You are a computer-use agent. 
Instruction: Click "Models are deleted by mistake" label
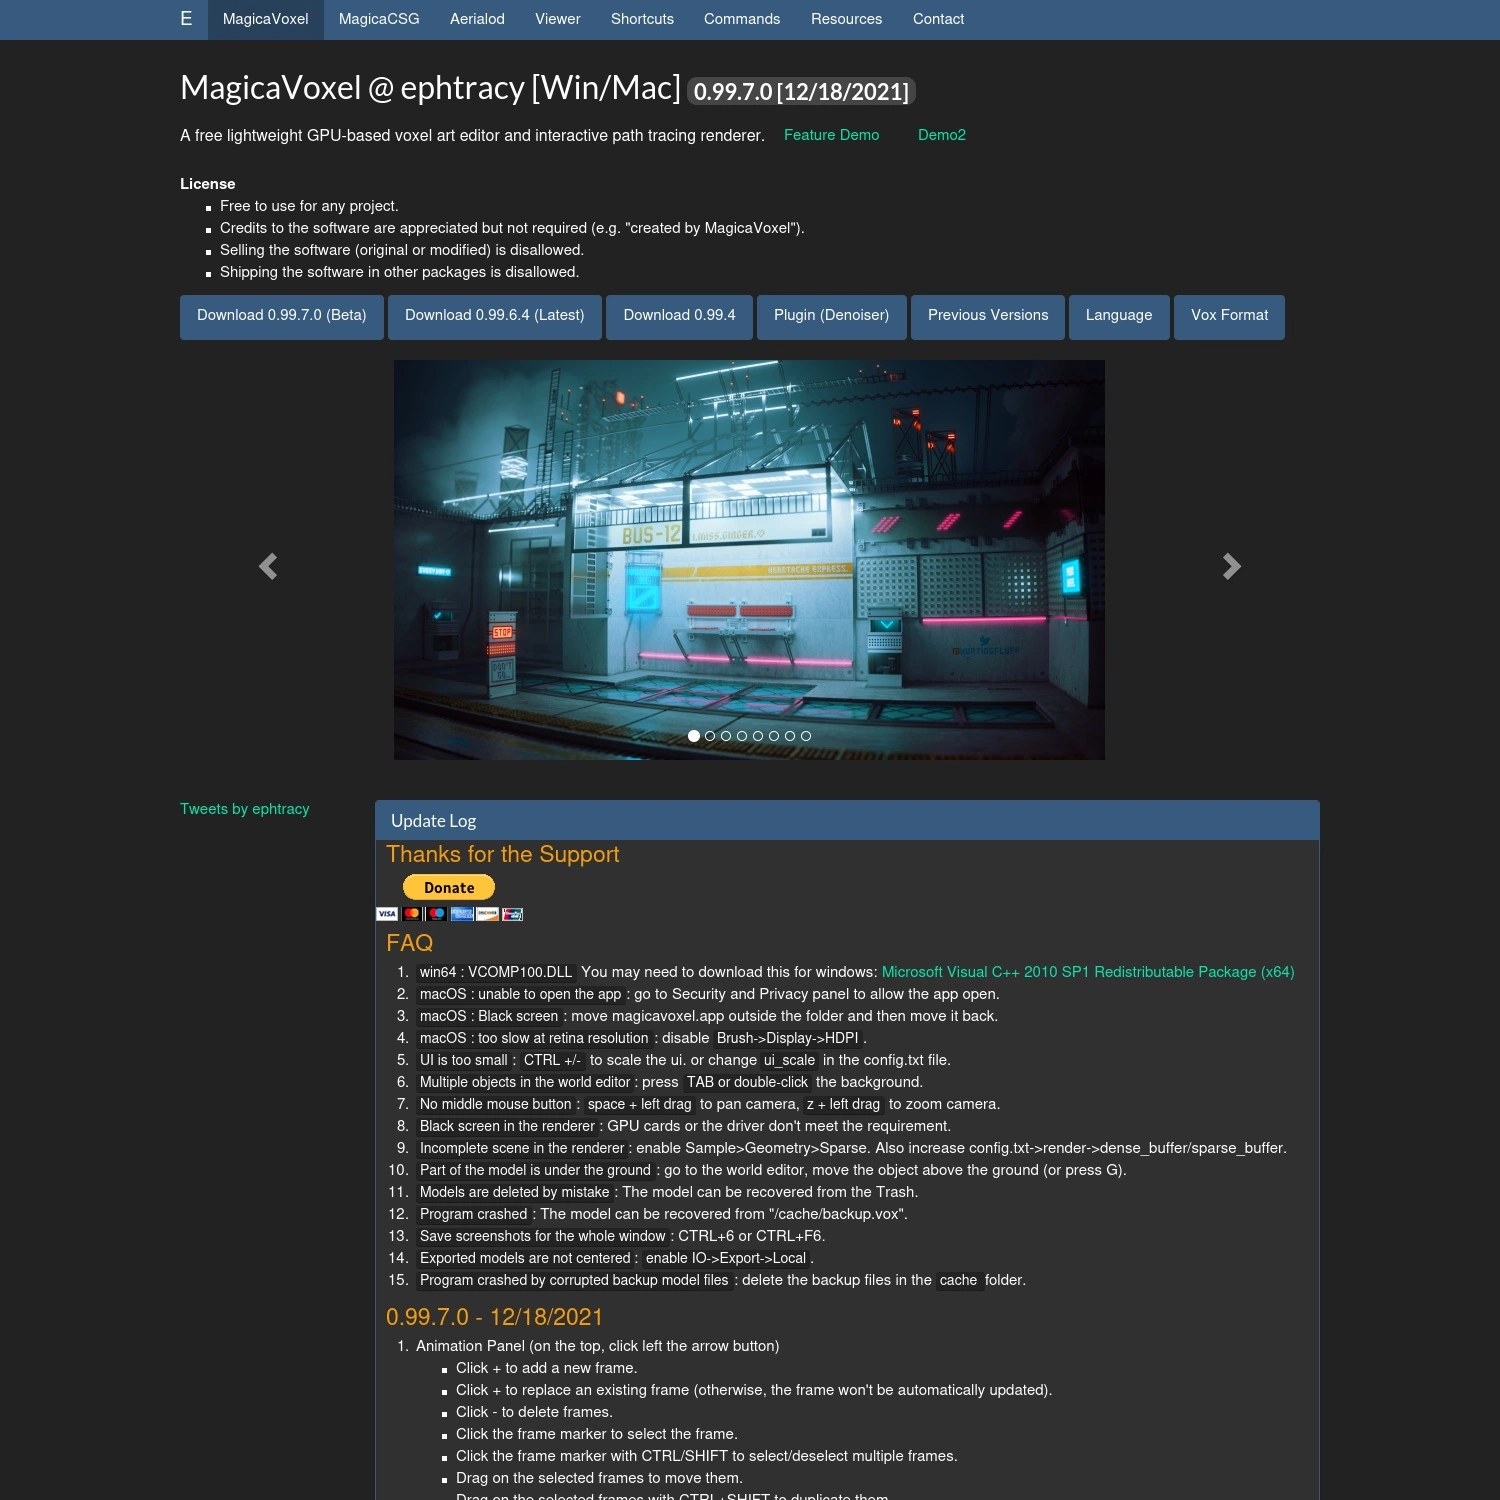(515, 1192)
